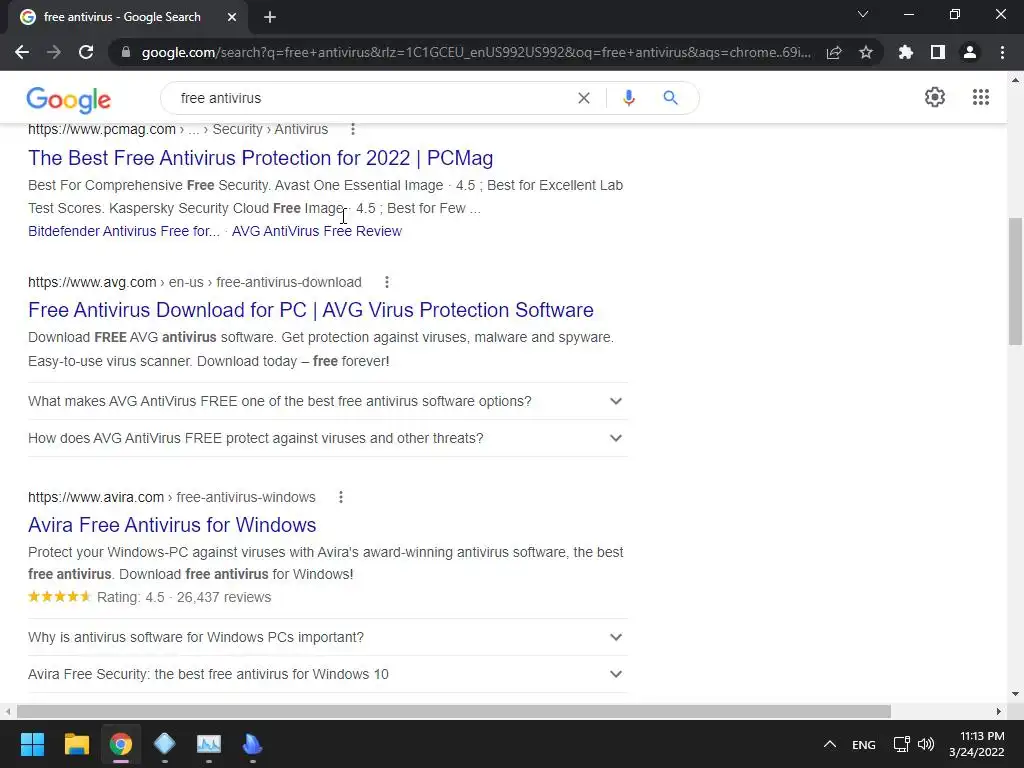Screen dimensions: 1024x768
Task: Open more options for avg.com result
Action: tap(387, 282)
